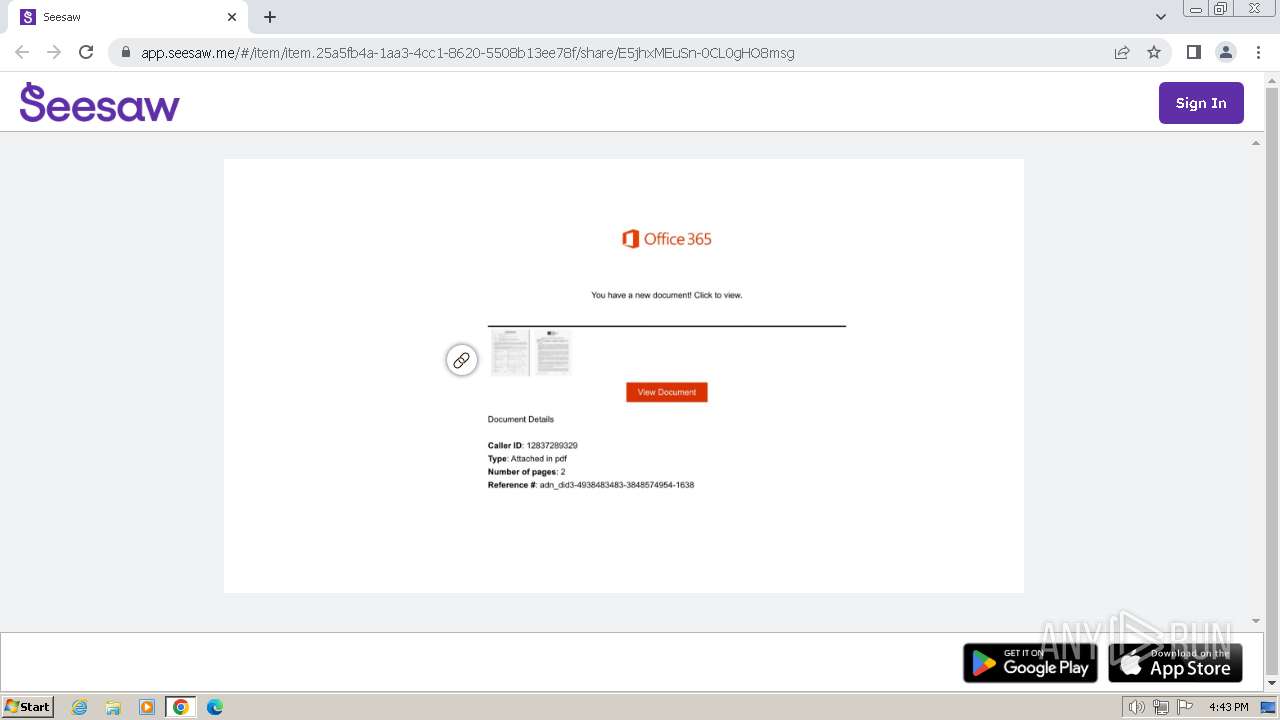Open Microsoft Edge from taskbar
This screenshot has width=1280, height=720.
click(215, 707)
